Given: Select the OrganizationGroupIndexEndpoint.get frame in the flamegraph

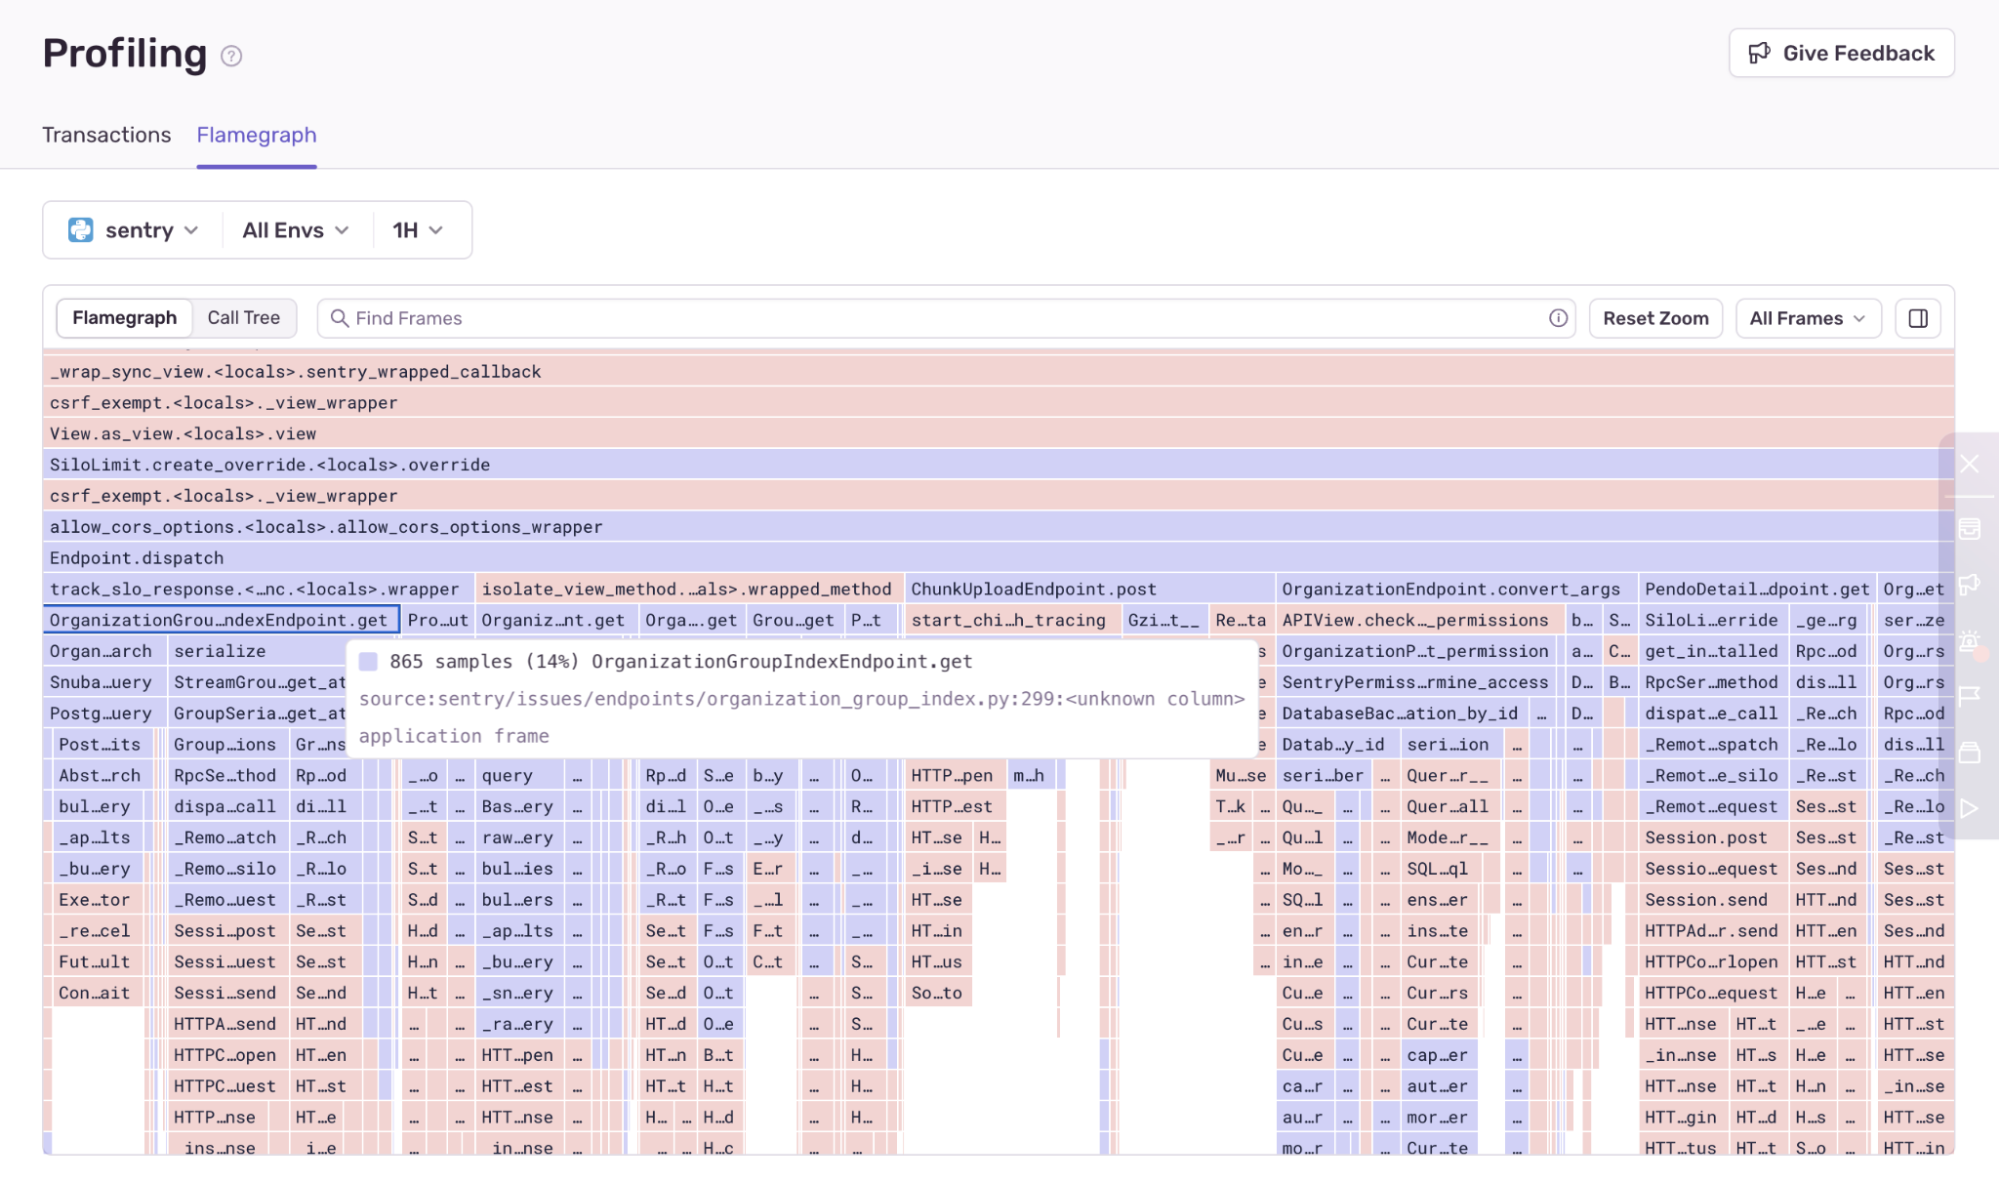Looking at the screenshot, I should coord(220,620).
